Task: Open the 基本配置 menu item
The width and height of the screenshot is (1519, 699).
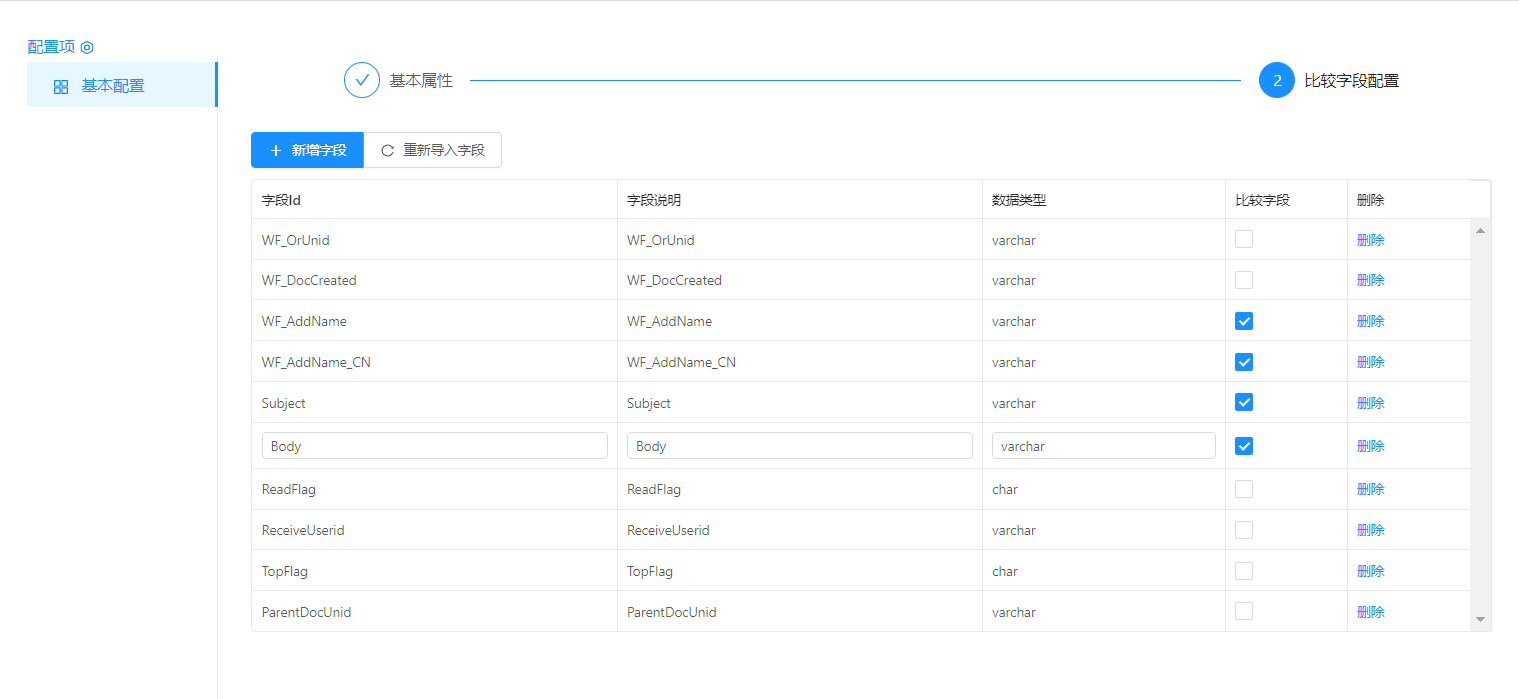Action: (x=112, y=86)
